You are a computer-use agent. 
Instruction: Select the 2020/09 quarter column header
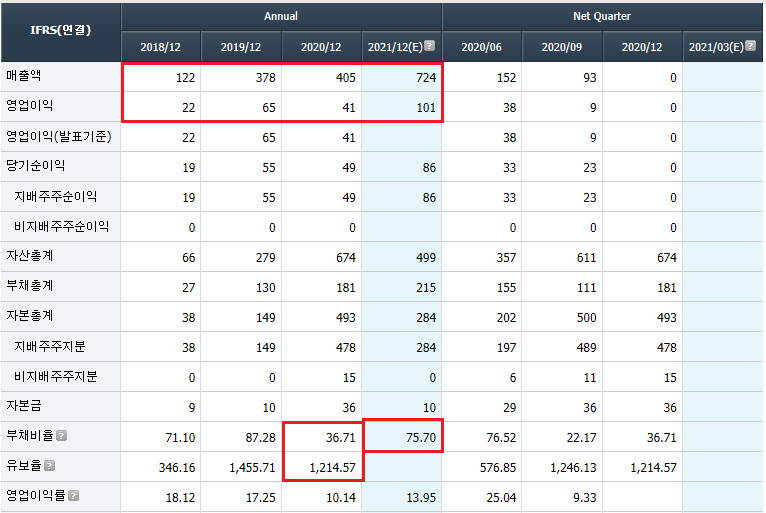[562, 47]
